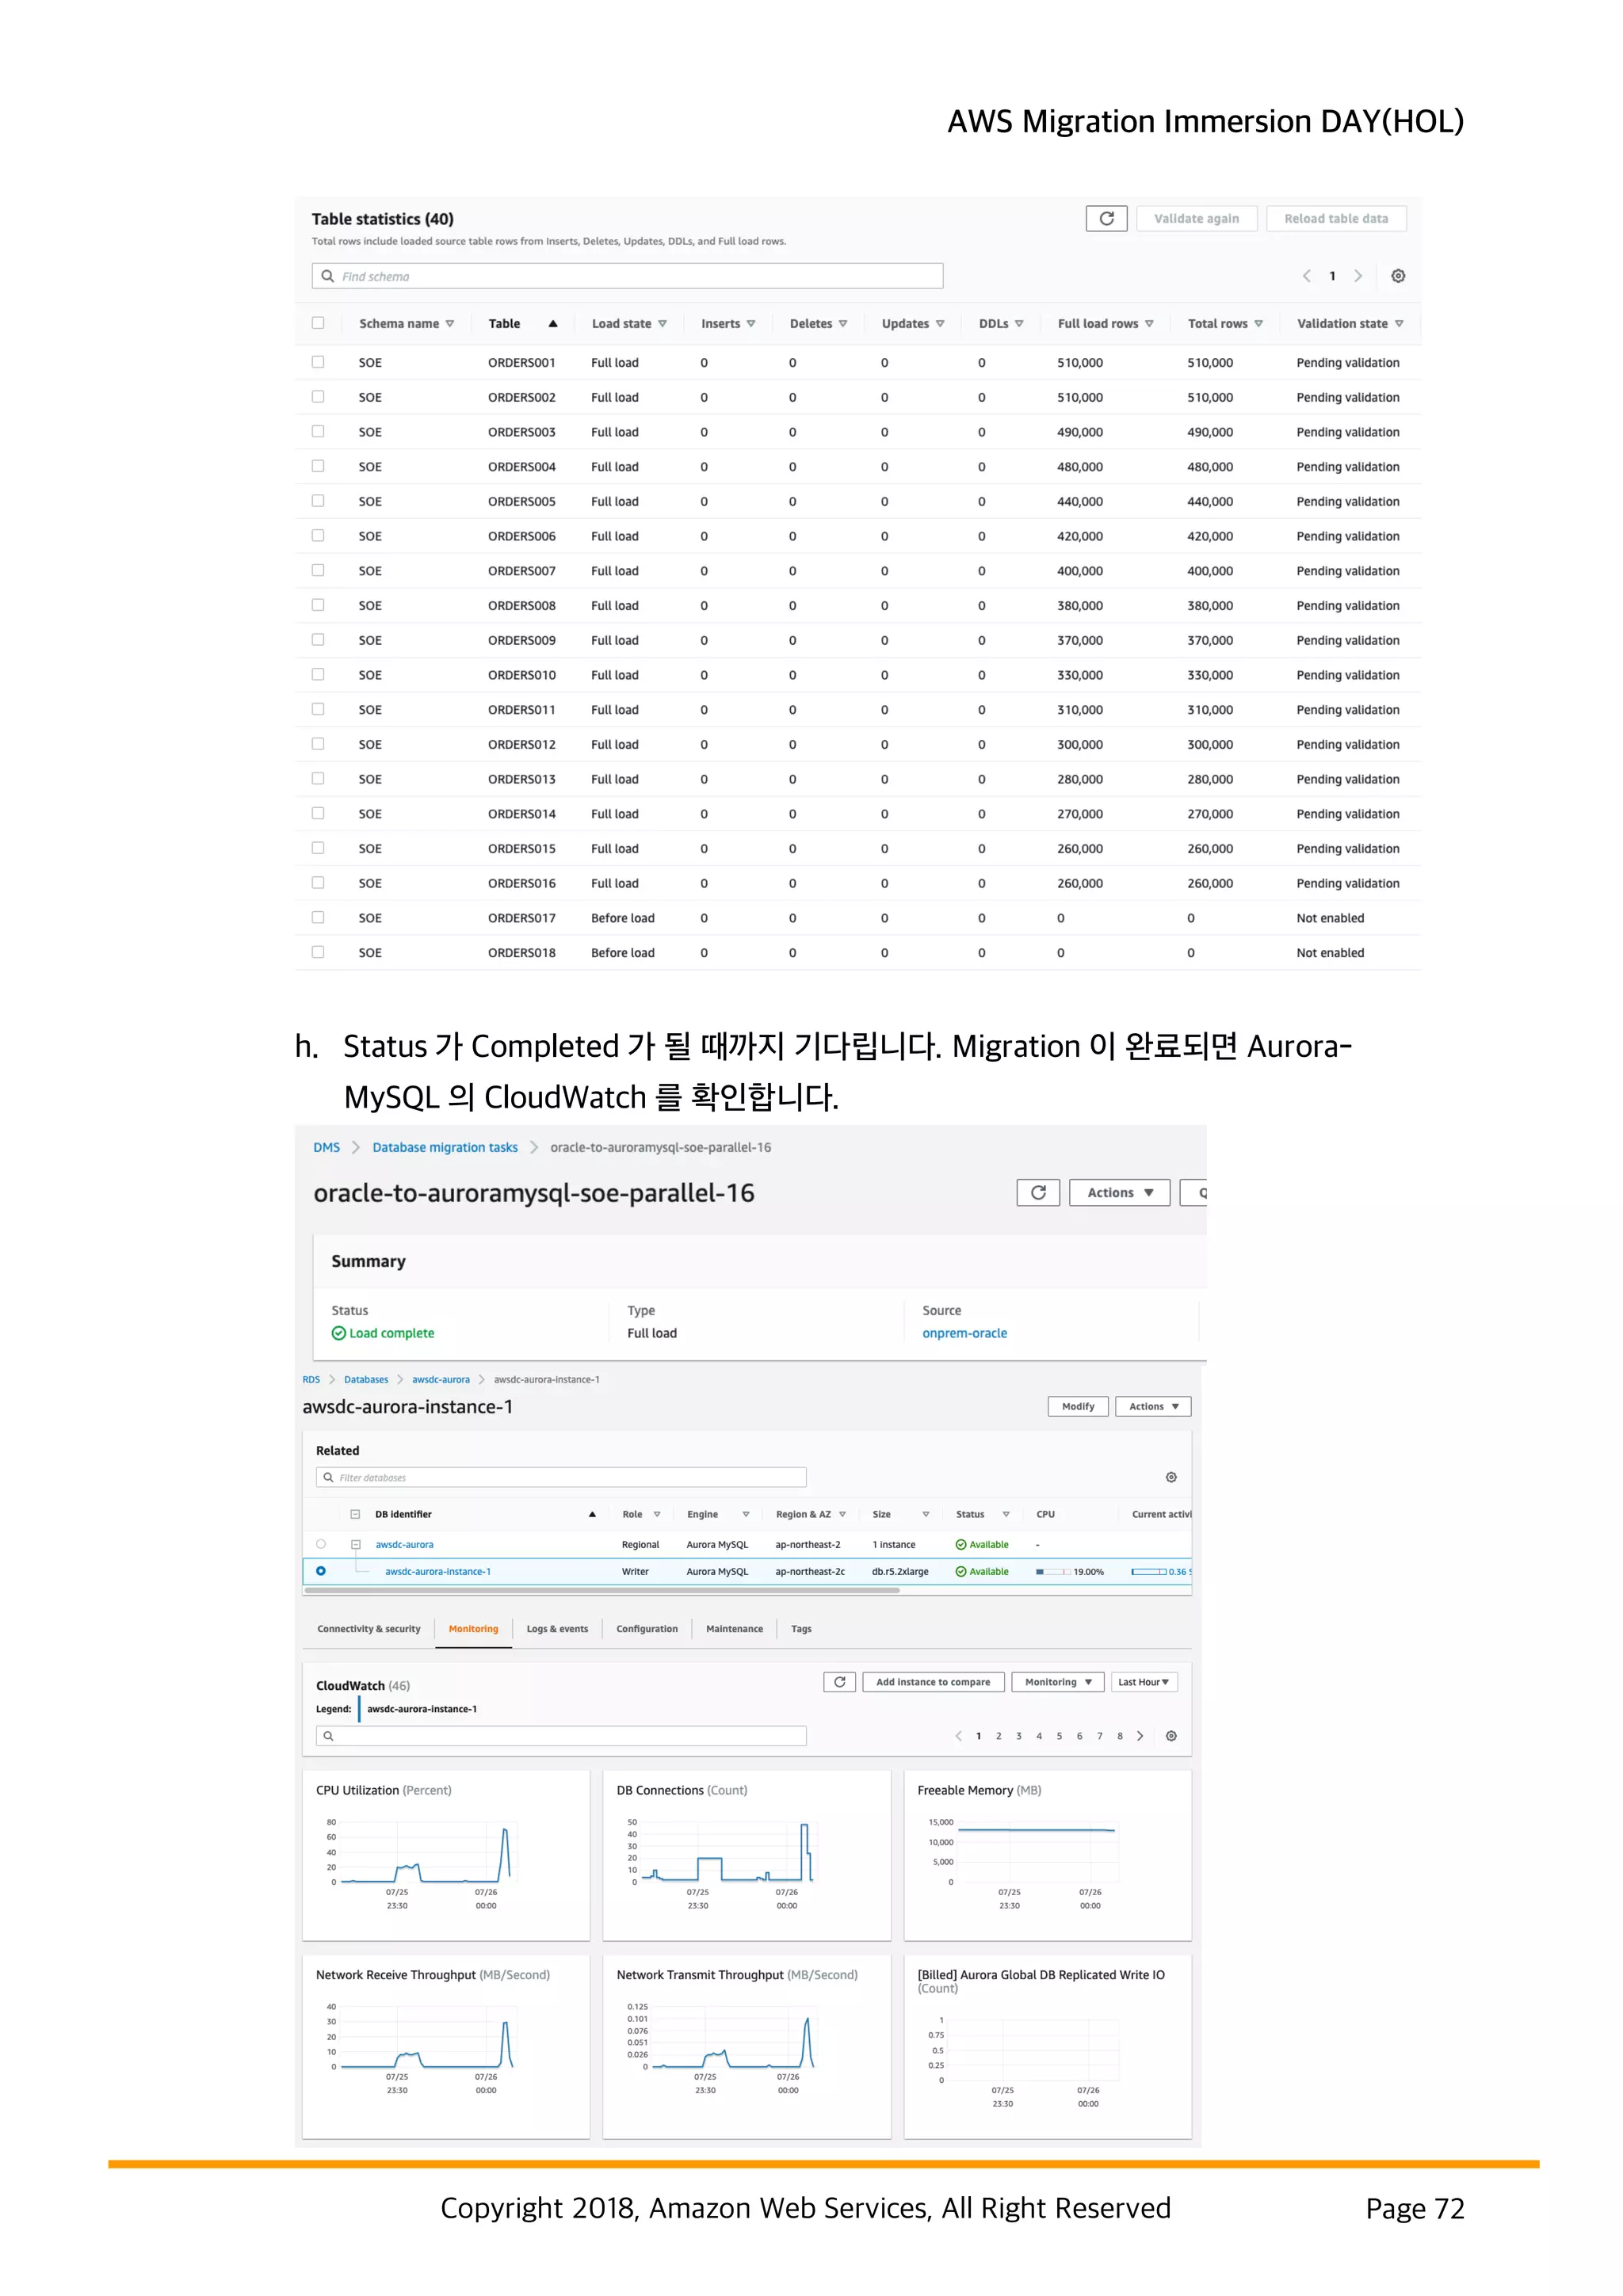This screenshot has width=1623, height=2296.
Task: Collapse all rows via DB identifier header icon
Action: tap(355, 1515)
